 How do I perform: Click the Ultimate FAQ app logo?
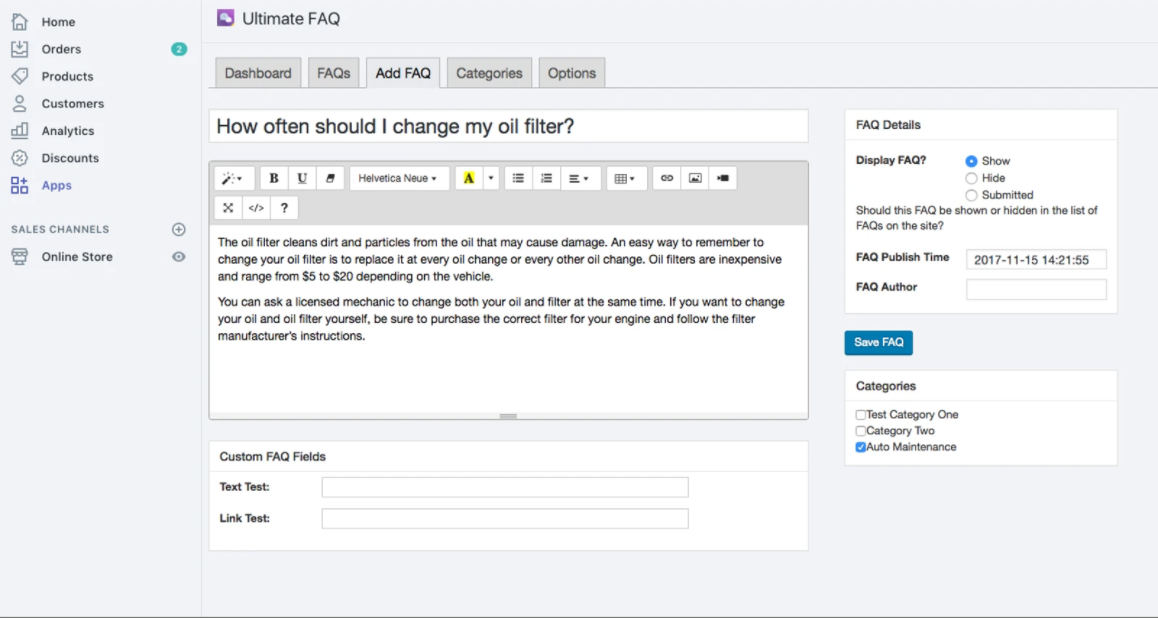click(x=225, y=18)
